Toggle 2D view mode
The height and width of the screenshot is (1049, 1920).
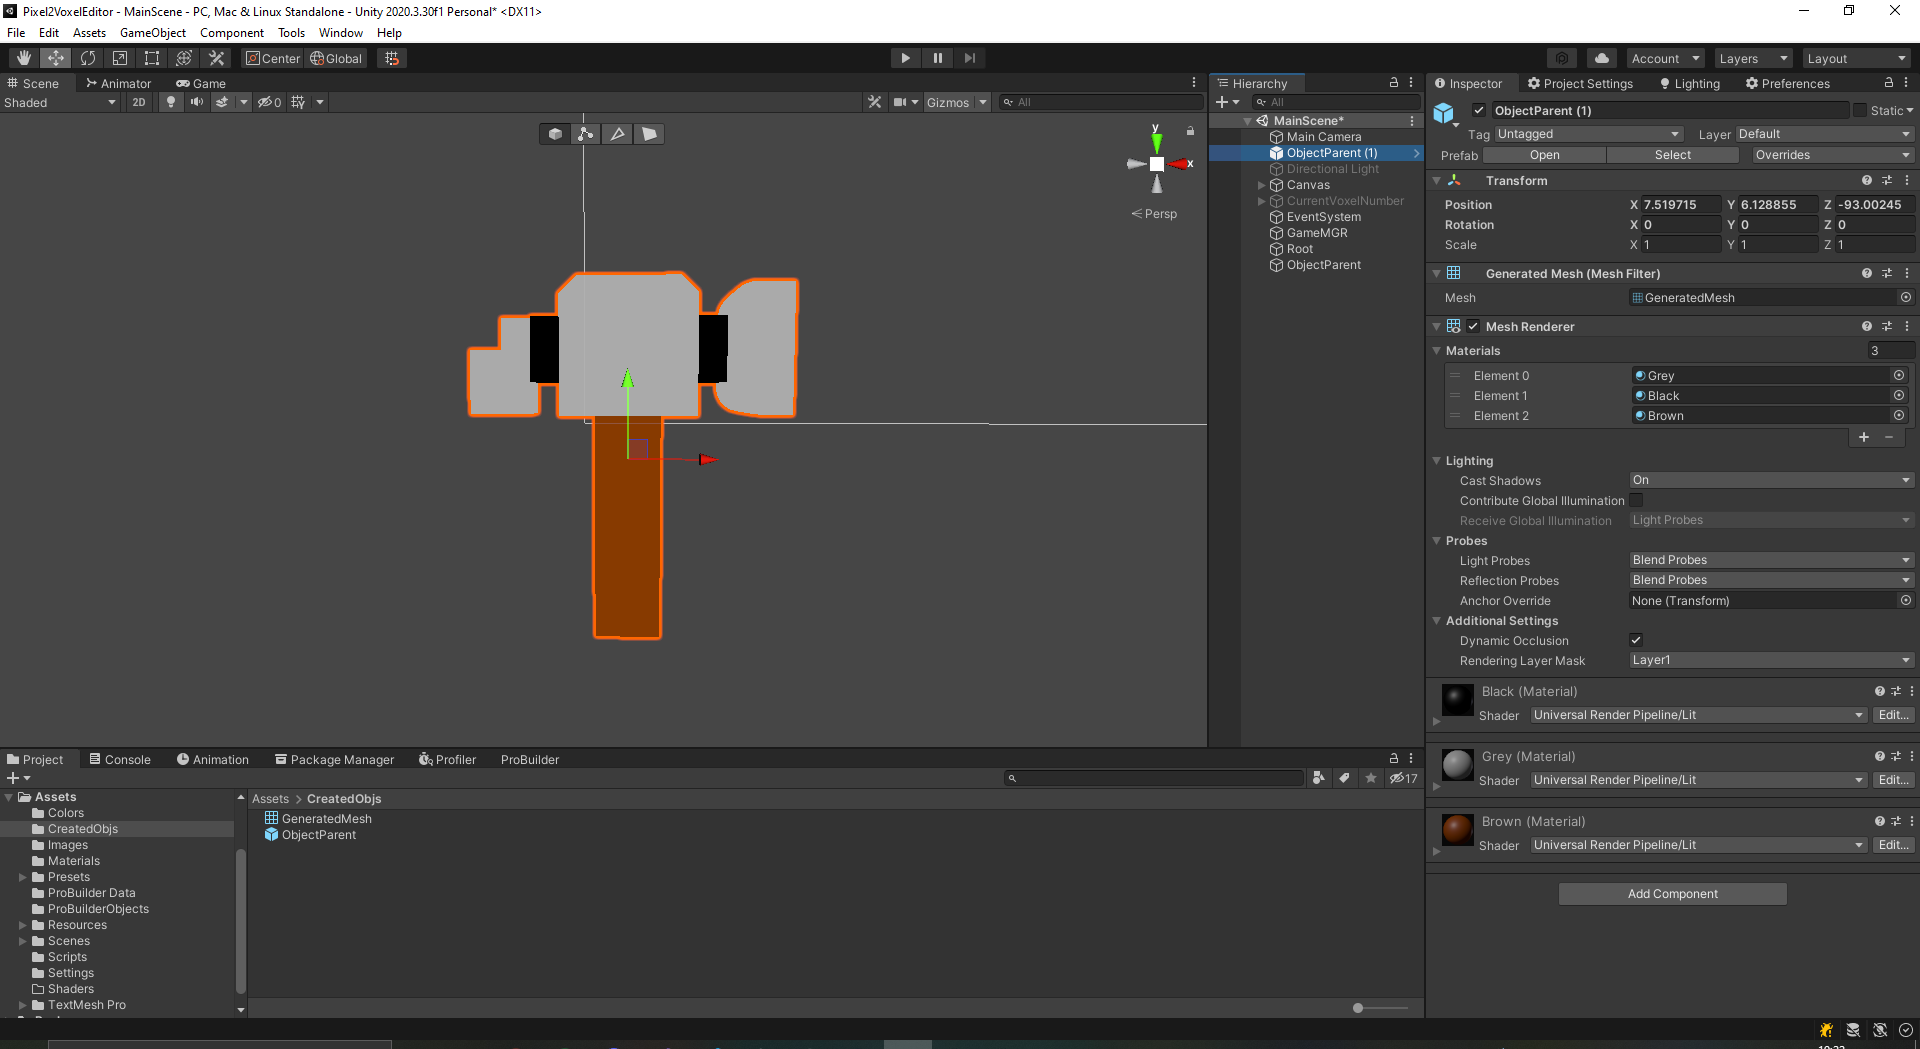139,102
